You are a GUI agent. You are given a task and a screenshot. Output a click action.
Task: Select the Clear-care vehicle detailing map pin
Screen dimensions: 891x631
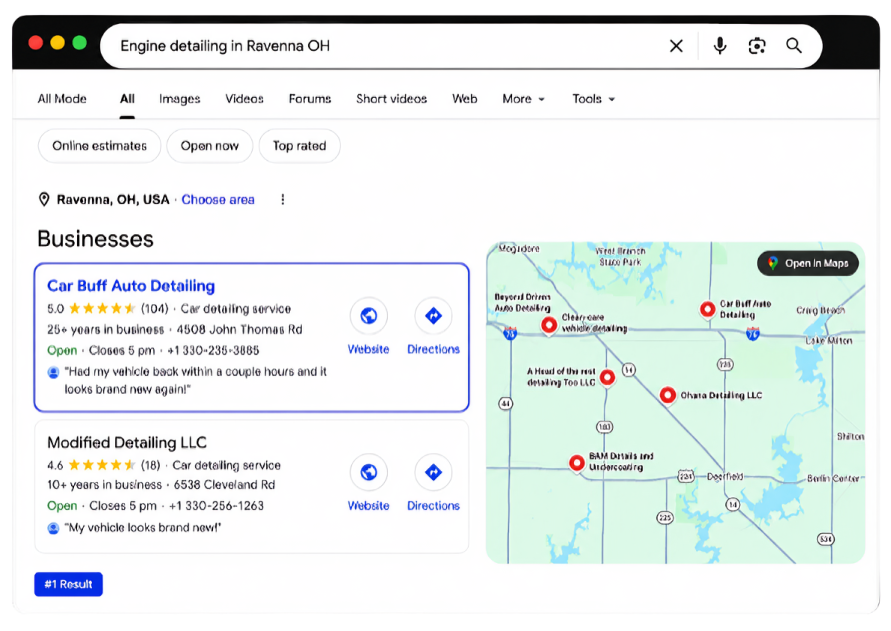pos(549,325)
